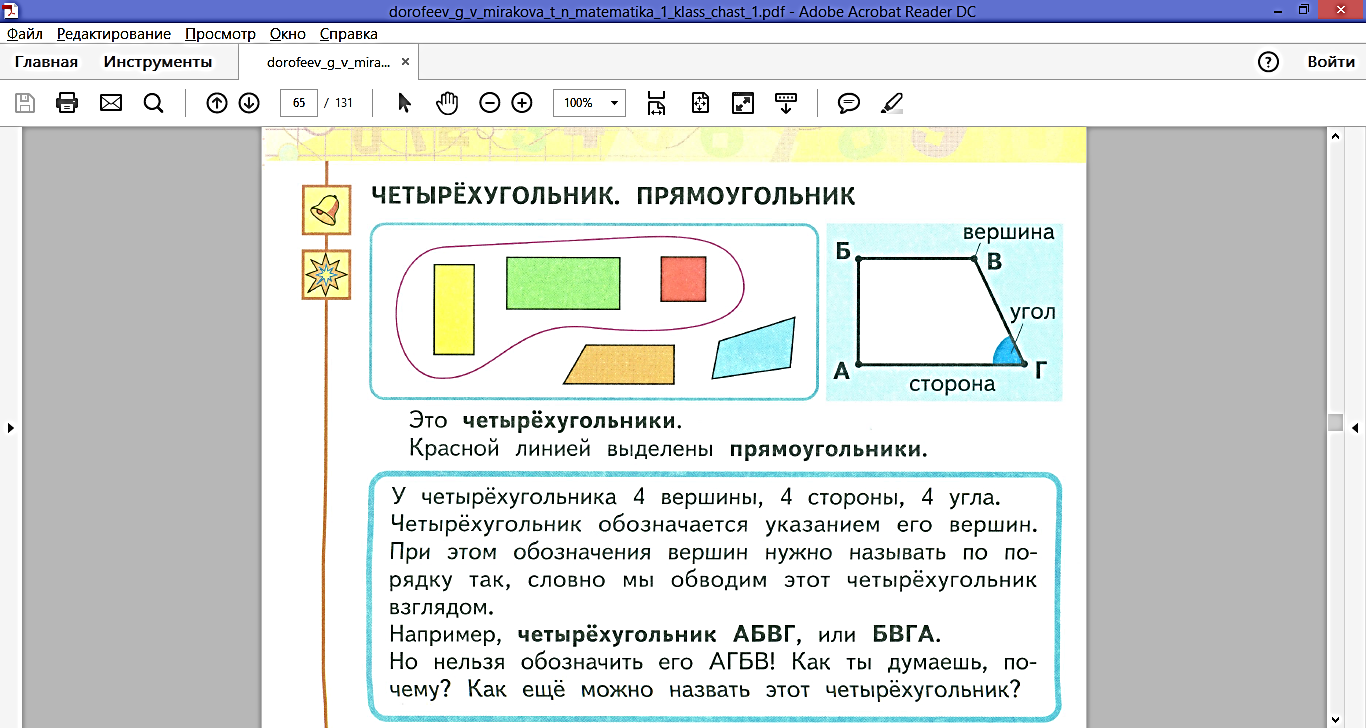
Task: Click the Adobe Acrobat title bar icon
Action: 9,11
